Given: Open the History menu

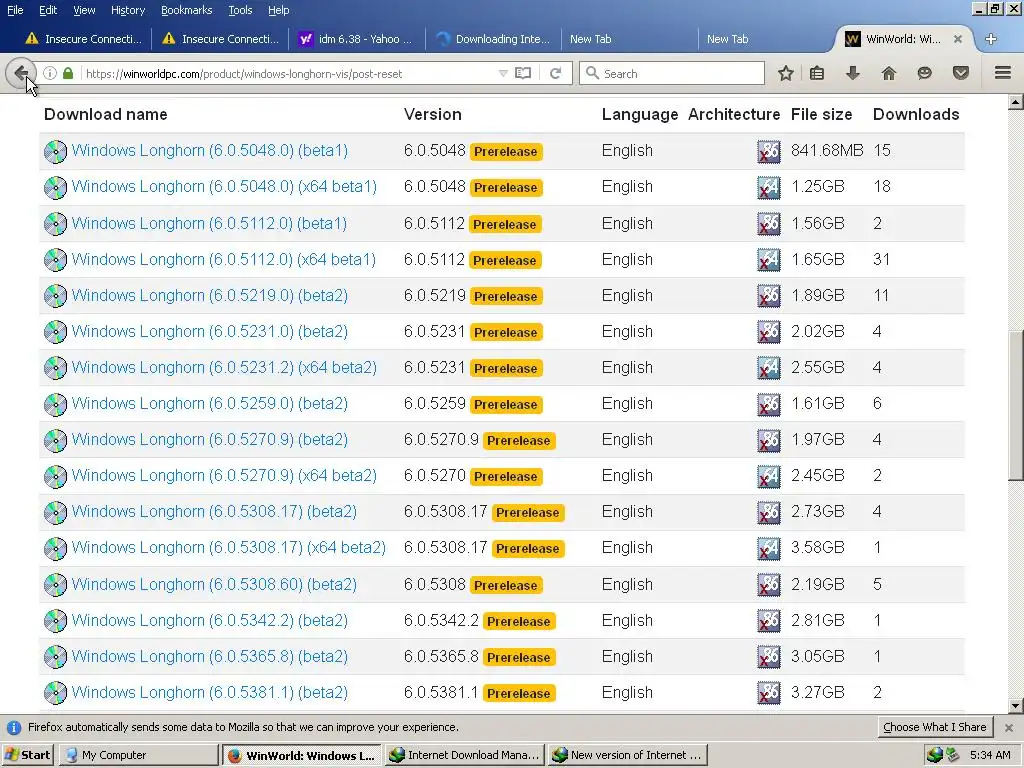Looking at the screenshot, I should (x=128, y=10).
